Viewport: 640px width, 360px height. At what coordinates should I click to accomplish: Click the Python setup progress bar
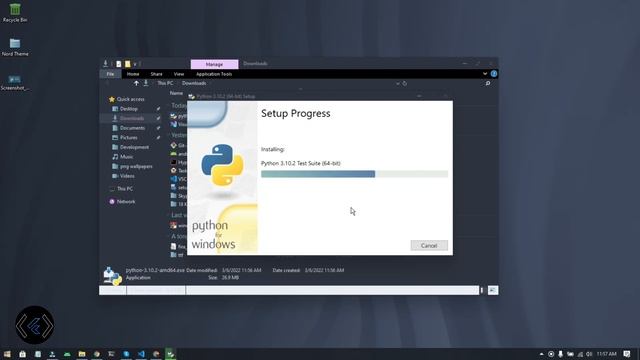pos(354,174)
